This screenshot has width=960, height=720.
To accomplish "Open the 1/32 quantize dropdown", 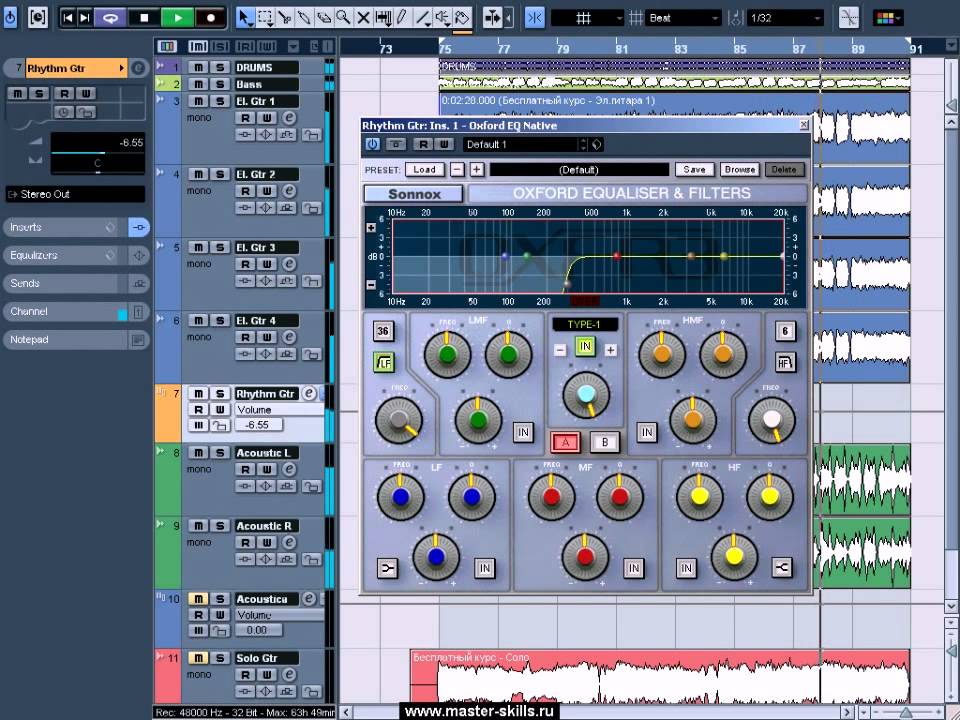I will click(x=785, y=18).
